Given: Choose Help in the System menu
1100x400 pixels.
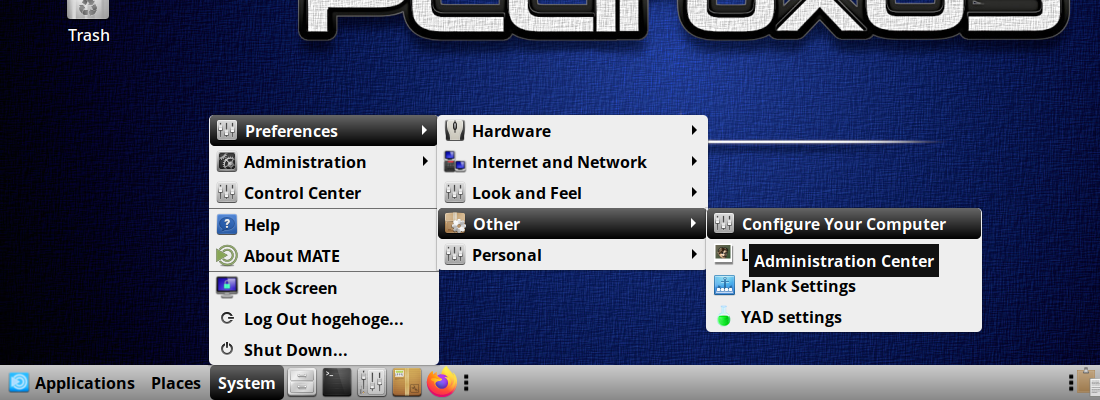Looking at the screenshot, I should click(323, 225).
